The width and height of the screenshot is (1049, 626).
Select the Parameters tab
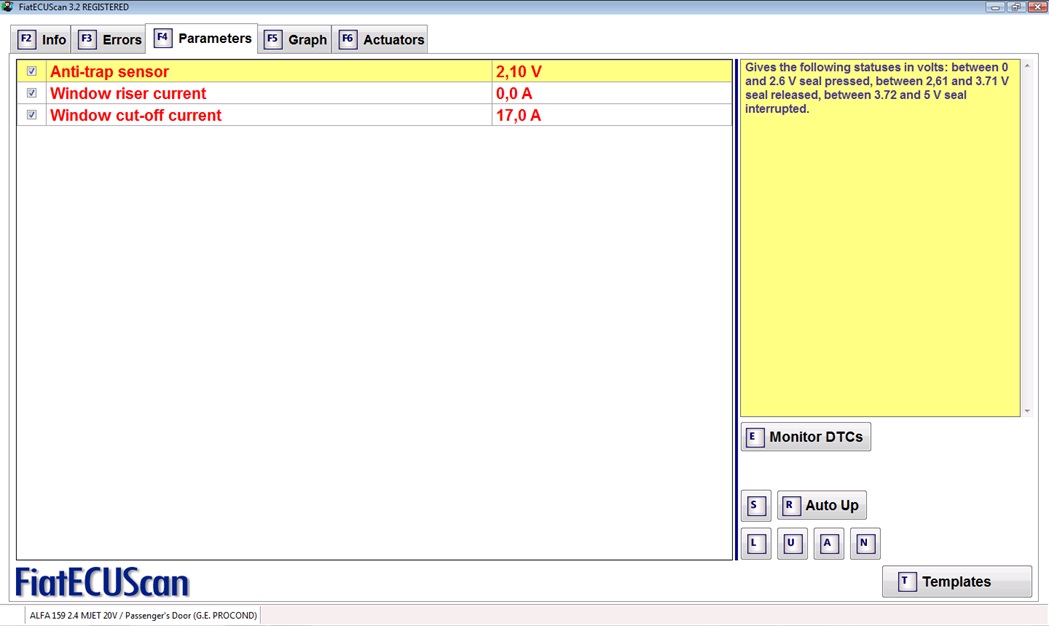[x=202, y=39]
